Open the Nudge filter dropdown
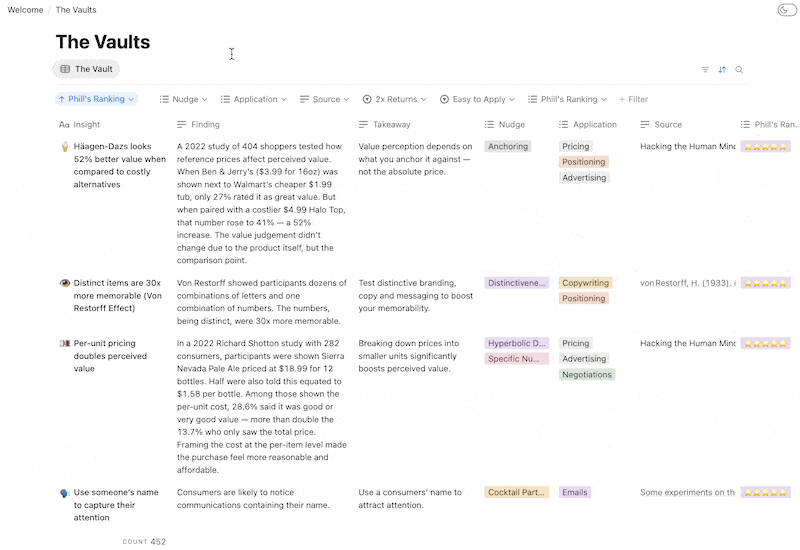The image size is (800, 550). pos(184,99)
